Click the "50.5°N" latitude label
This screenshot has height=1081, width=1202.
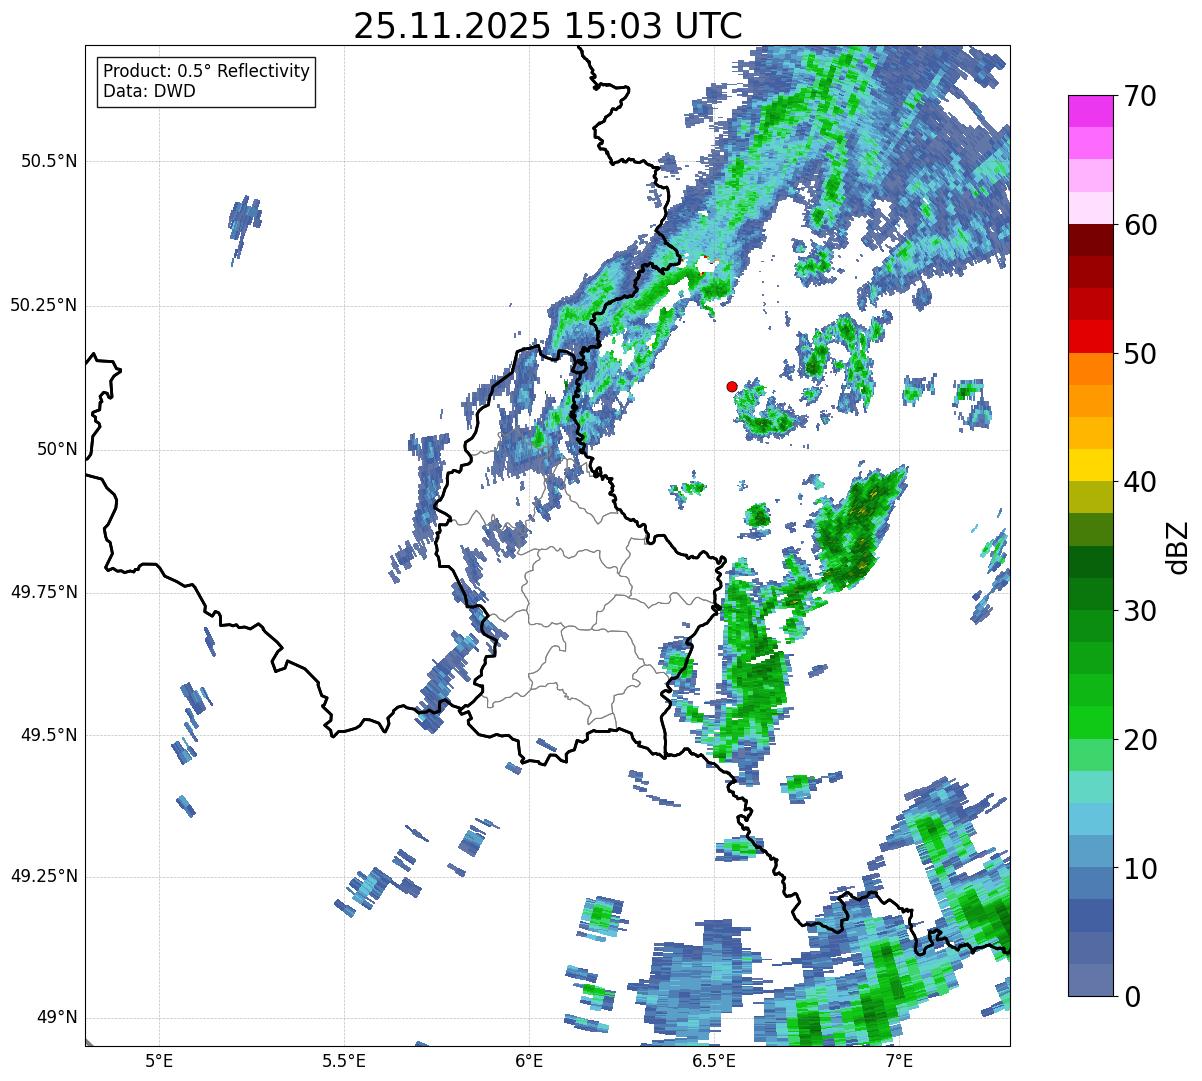49,162
